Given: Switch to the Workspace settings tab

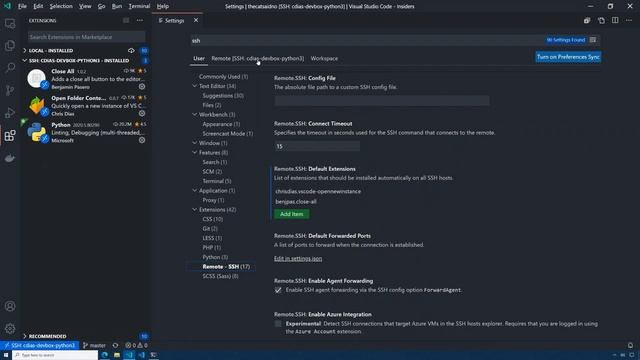Looking at the screenshot, I should tap(324, 58).
